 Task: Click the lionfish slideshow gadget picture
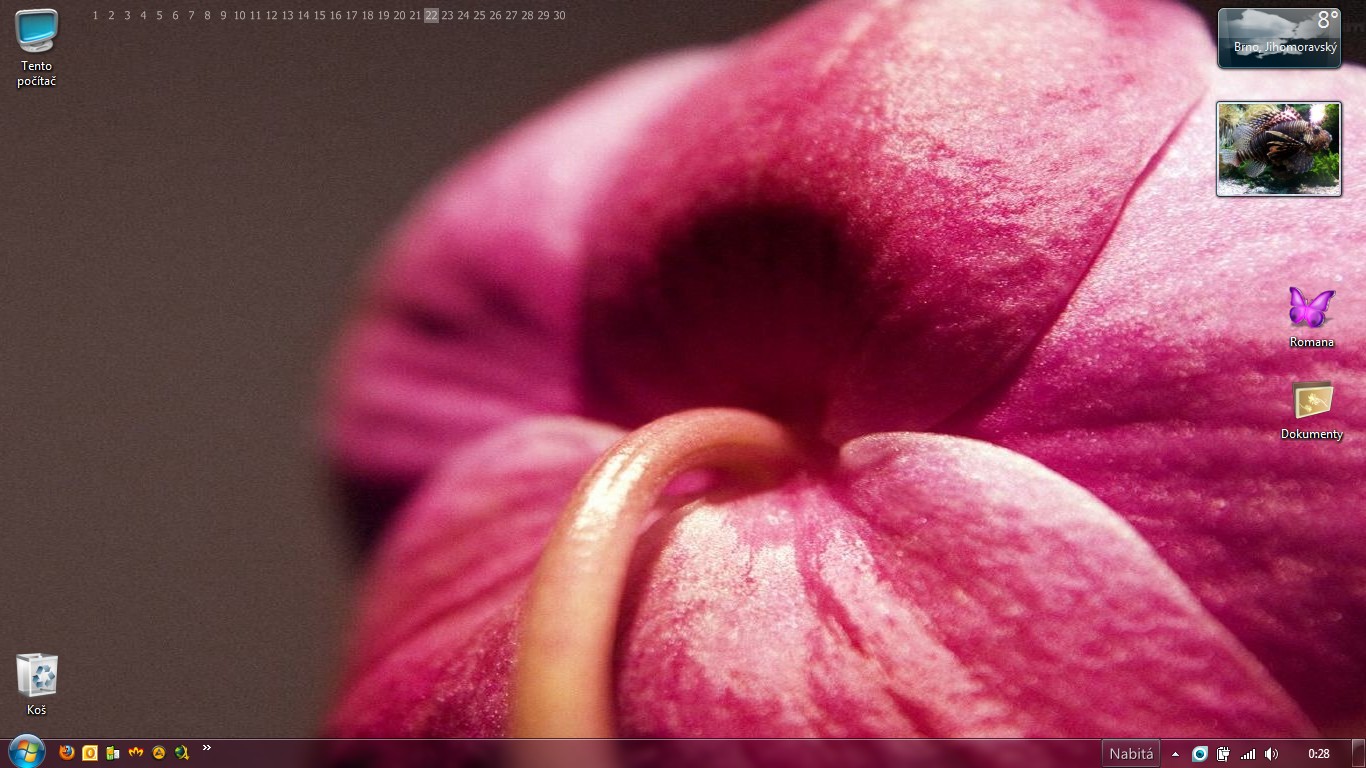1279,149
